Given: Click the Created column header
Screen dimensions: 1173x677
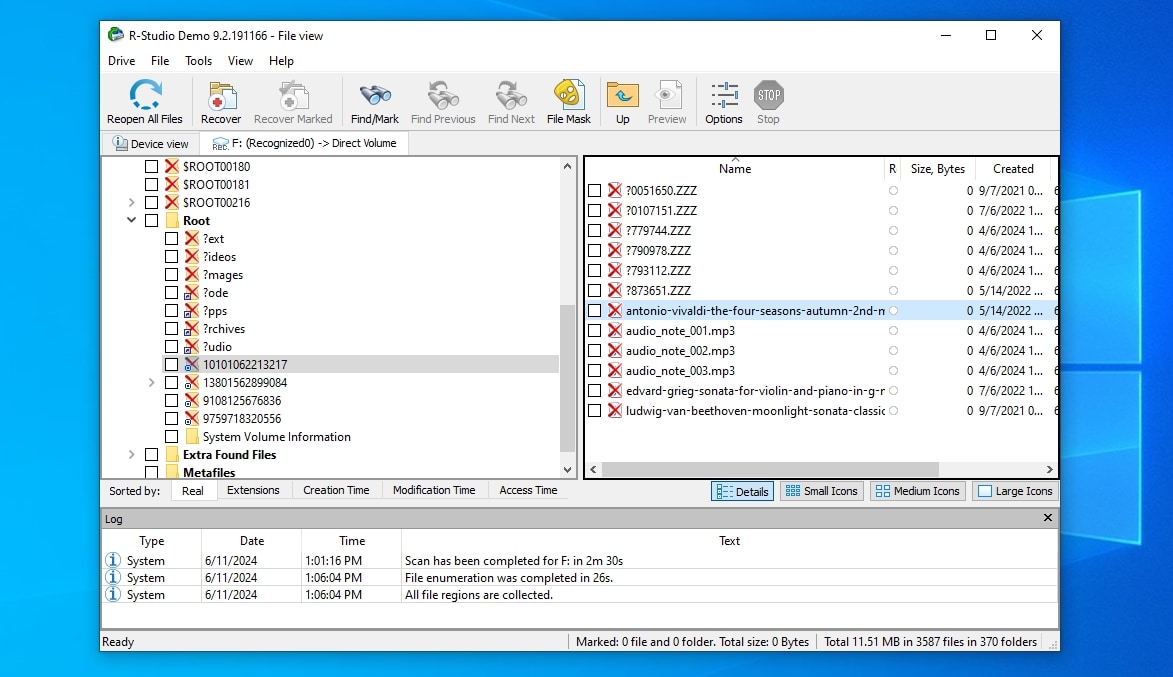Looking at the screenshot, I should click(x=1013, y=169).
